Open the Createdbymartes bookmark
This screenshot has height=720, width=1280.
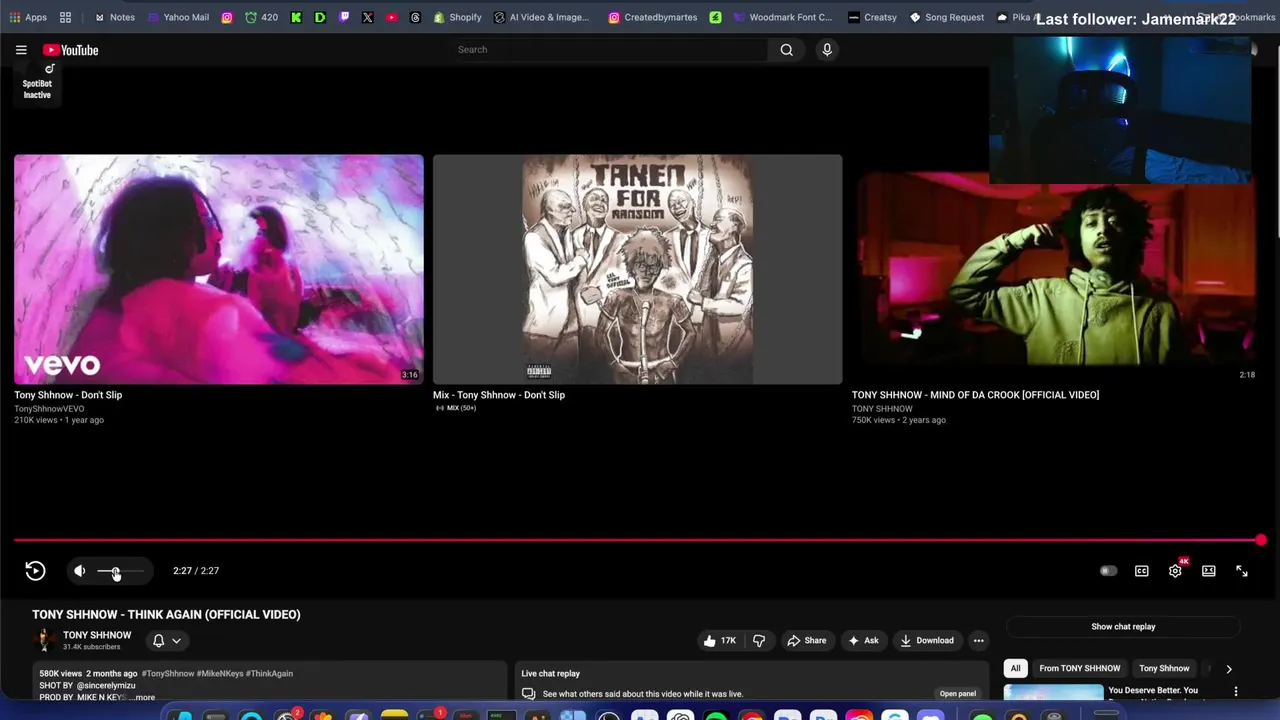click(652, 17)
